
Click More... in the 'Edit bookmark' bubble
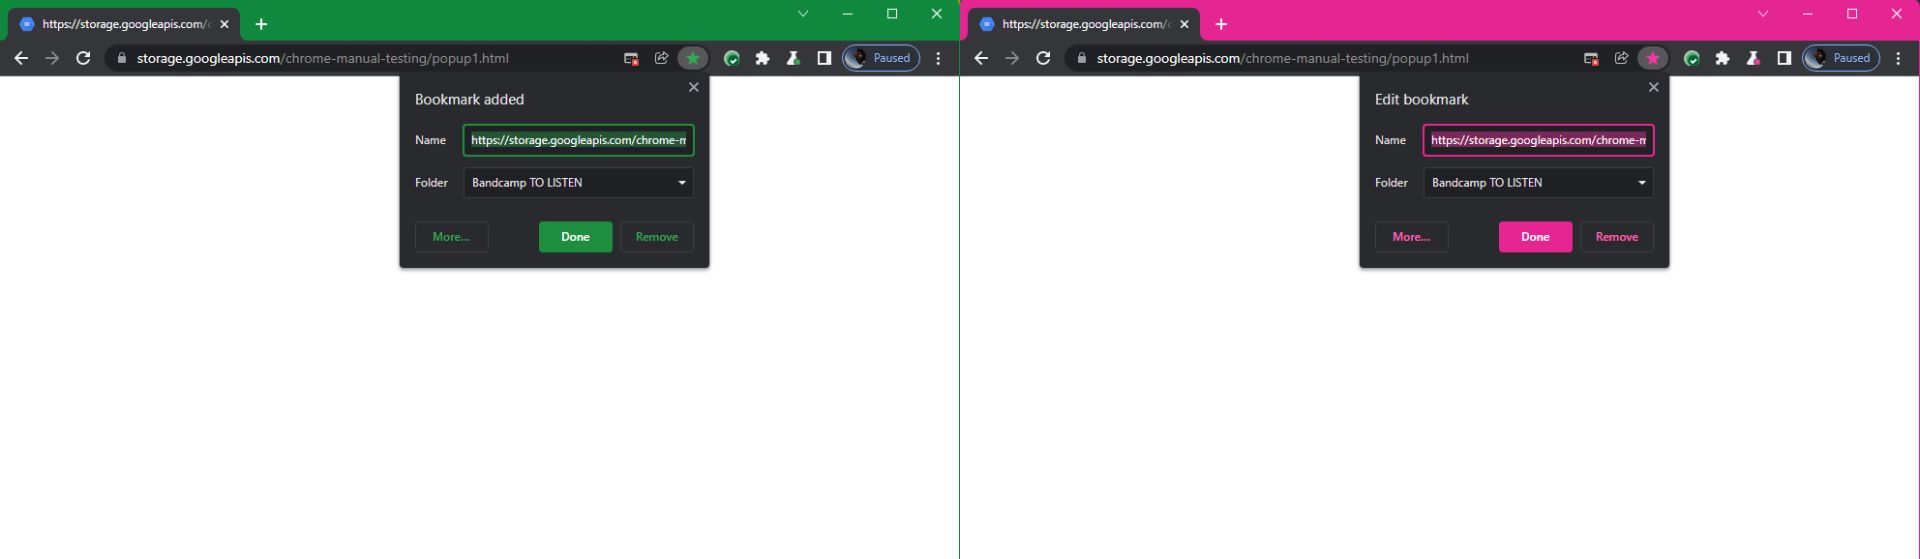[1411, 237]
